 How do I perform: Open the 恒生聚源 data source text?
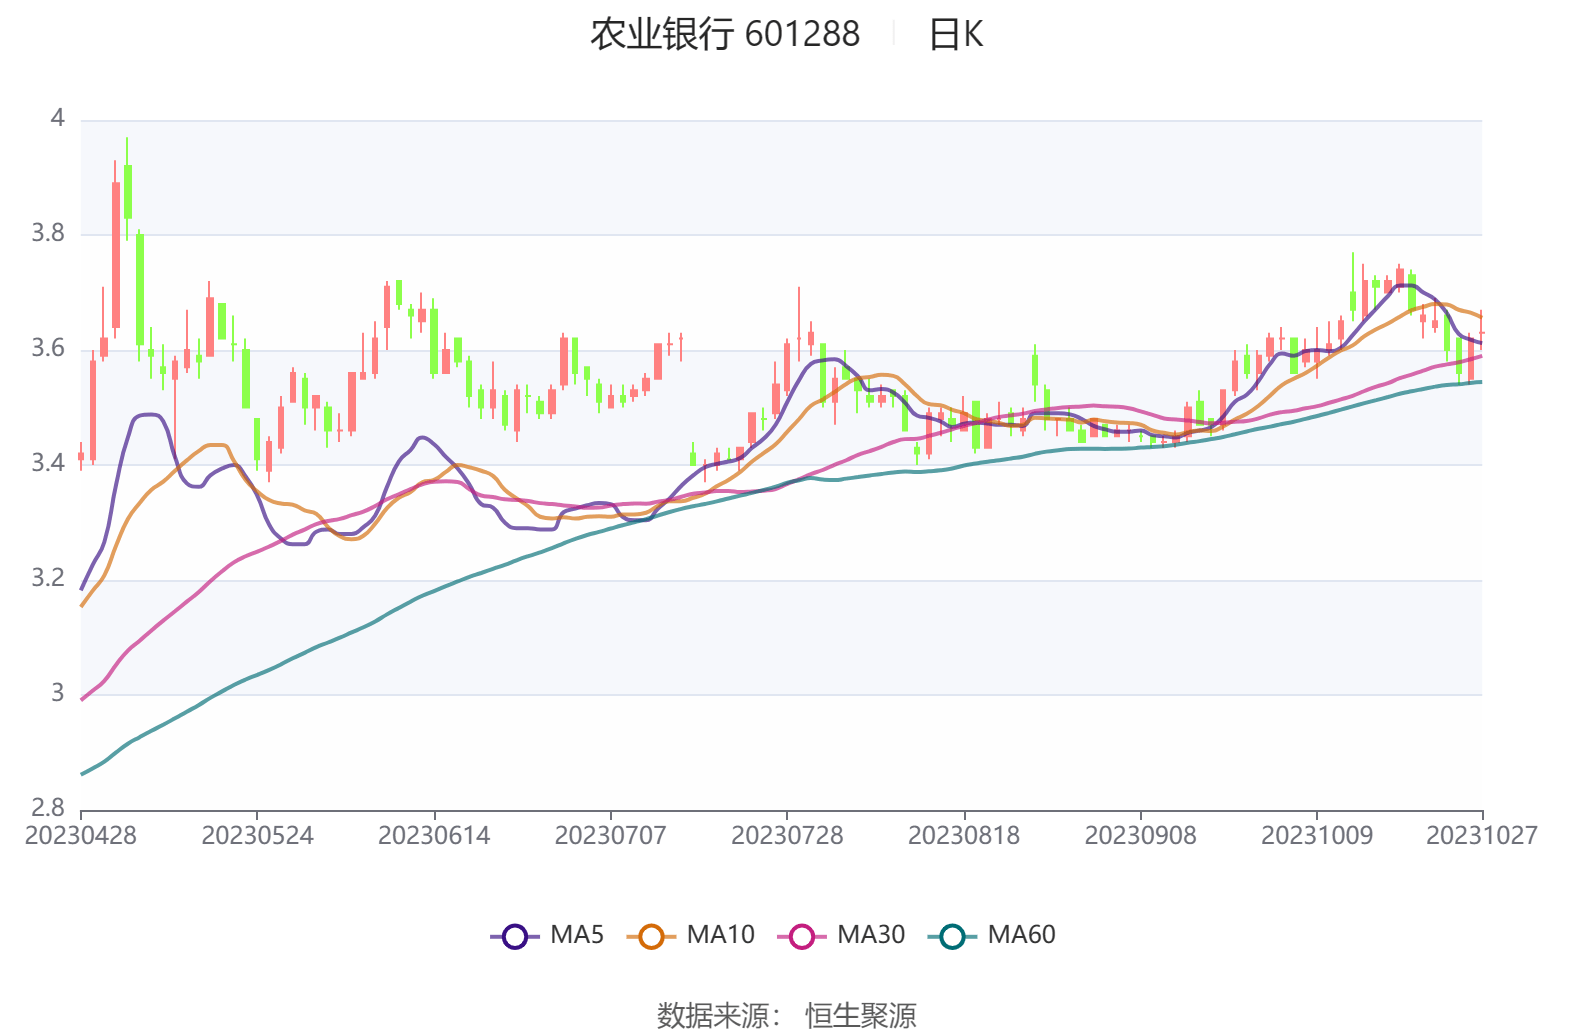coord(861,1015)
